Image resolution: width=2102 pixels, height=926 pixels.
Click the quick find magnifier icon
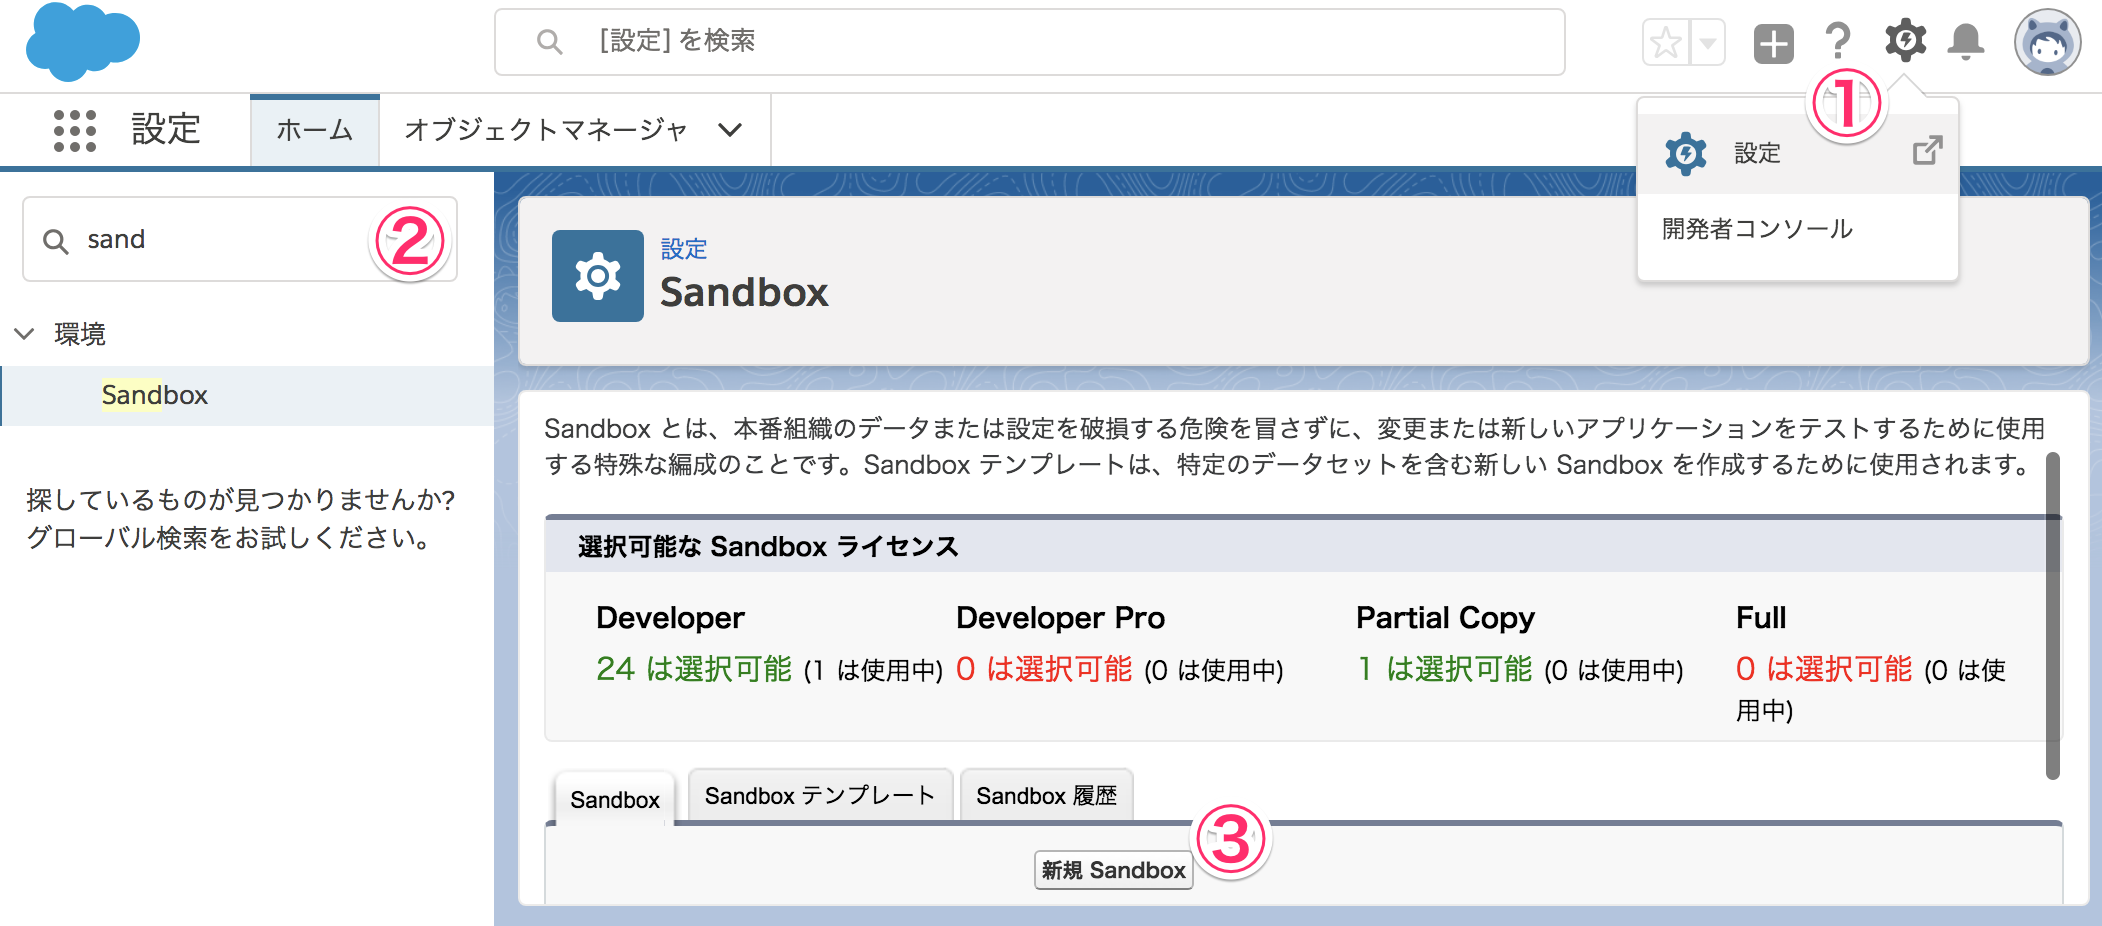pos(56,241)
